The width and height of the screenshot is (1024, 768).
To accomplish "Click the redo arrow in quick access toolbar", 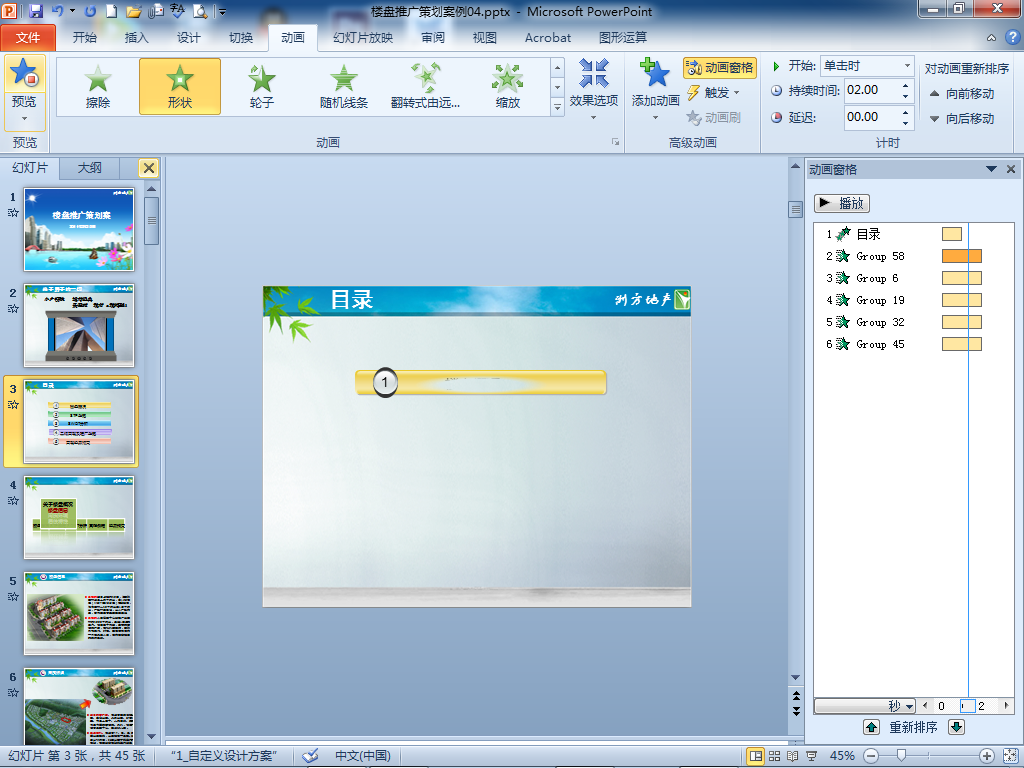I will (90, 11).
